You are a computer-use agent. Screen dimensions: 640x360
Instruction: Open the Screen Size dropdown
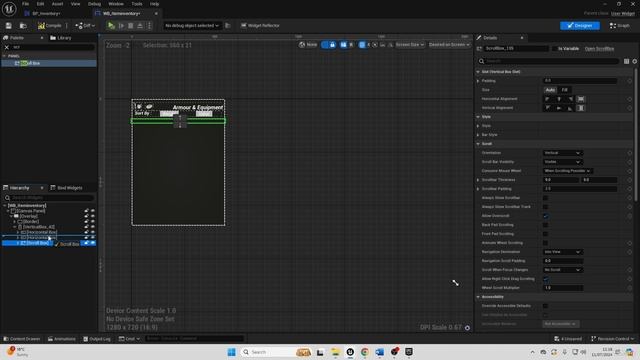pos(410,45)
